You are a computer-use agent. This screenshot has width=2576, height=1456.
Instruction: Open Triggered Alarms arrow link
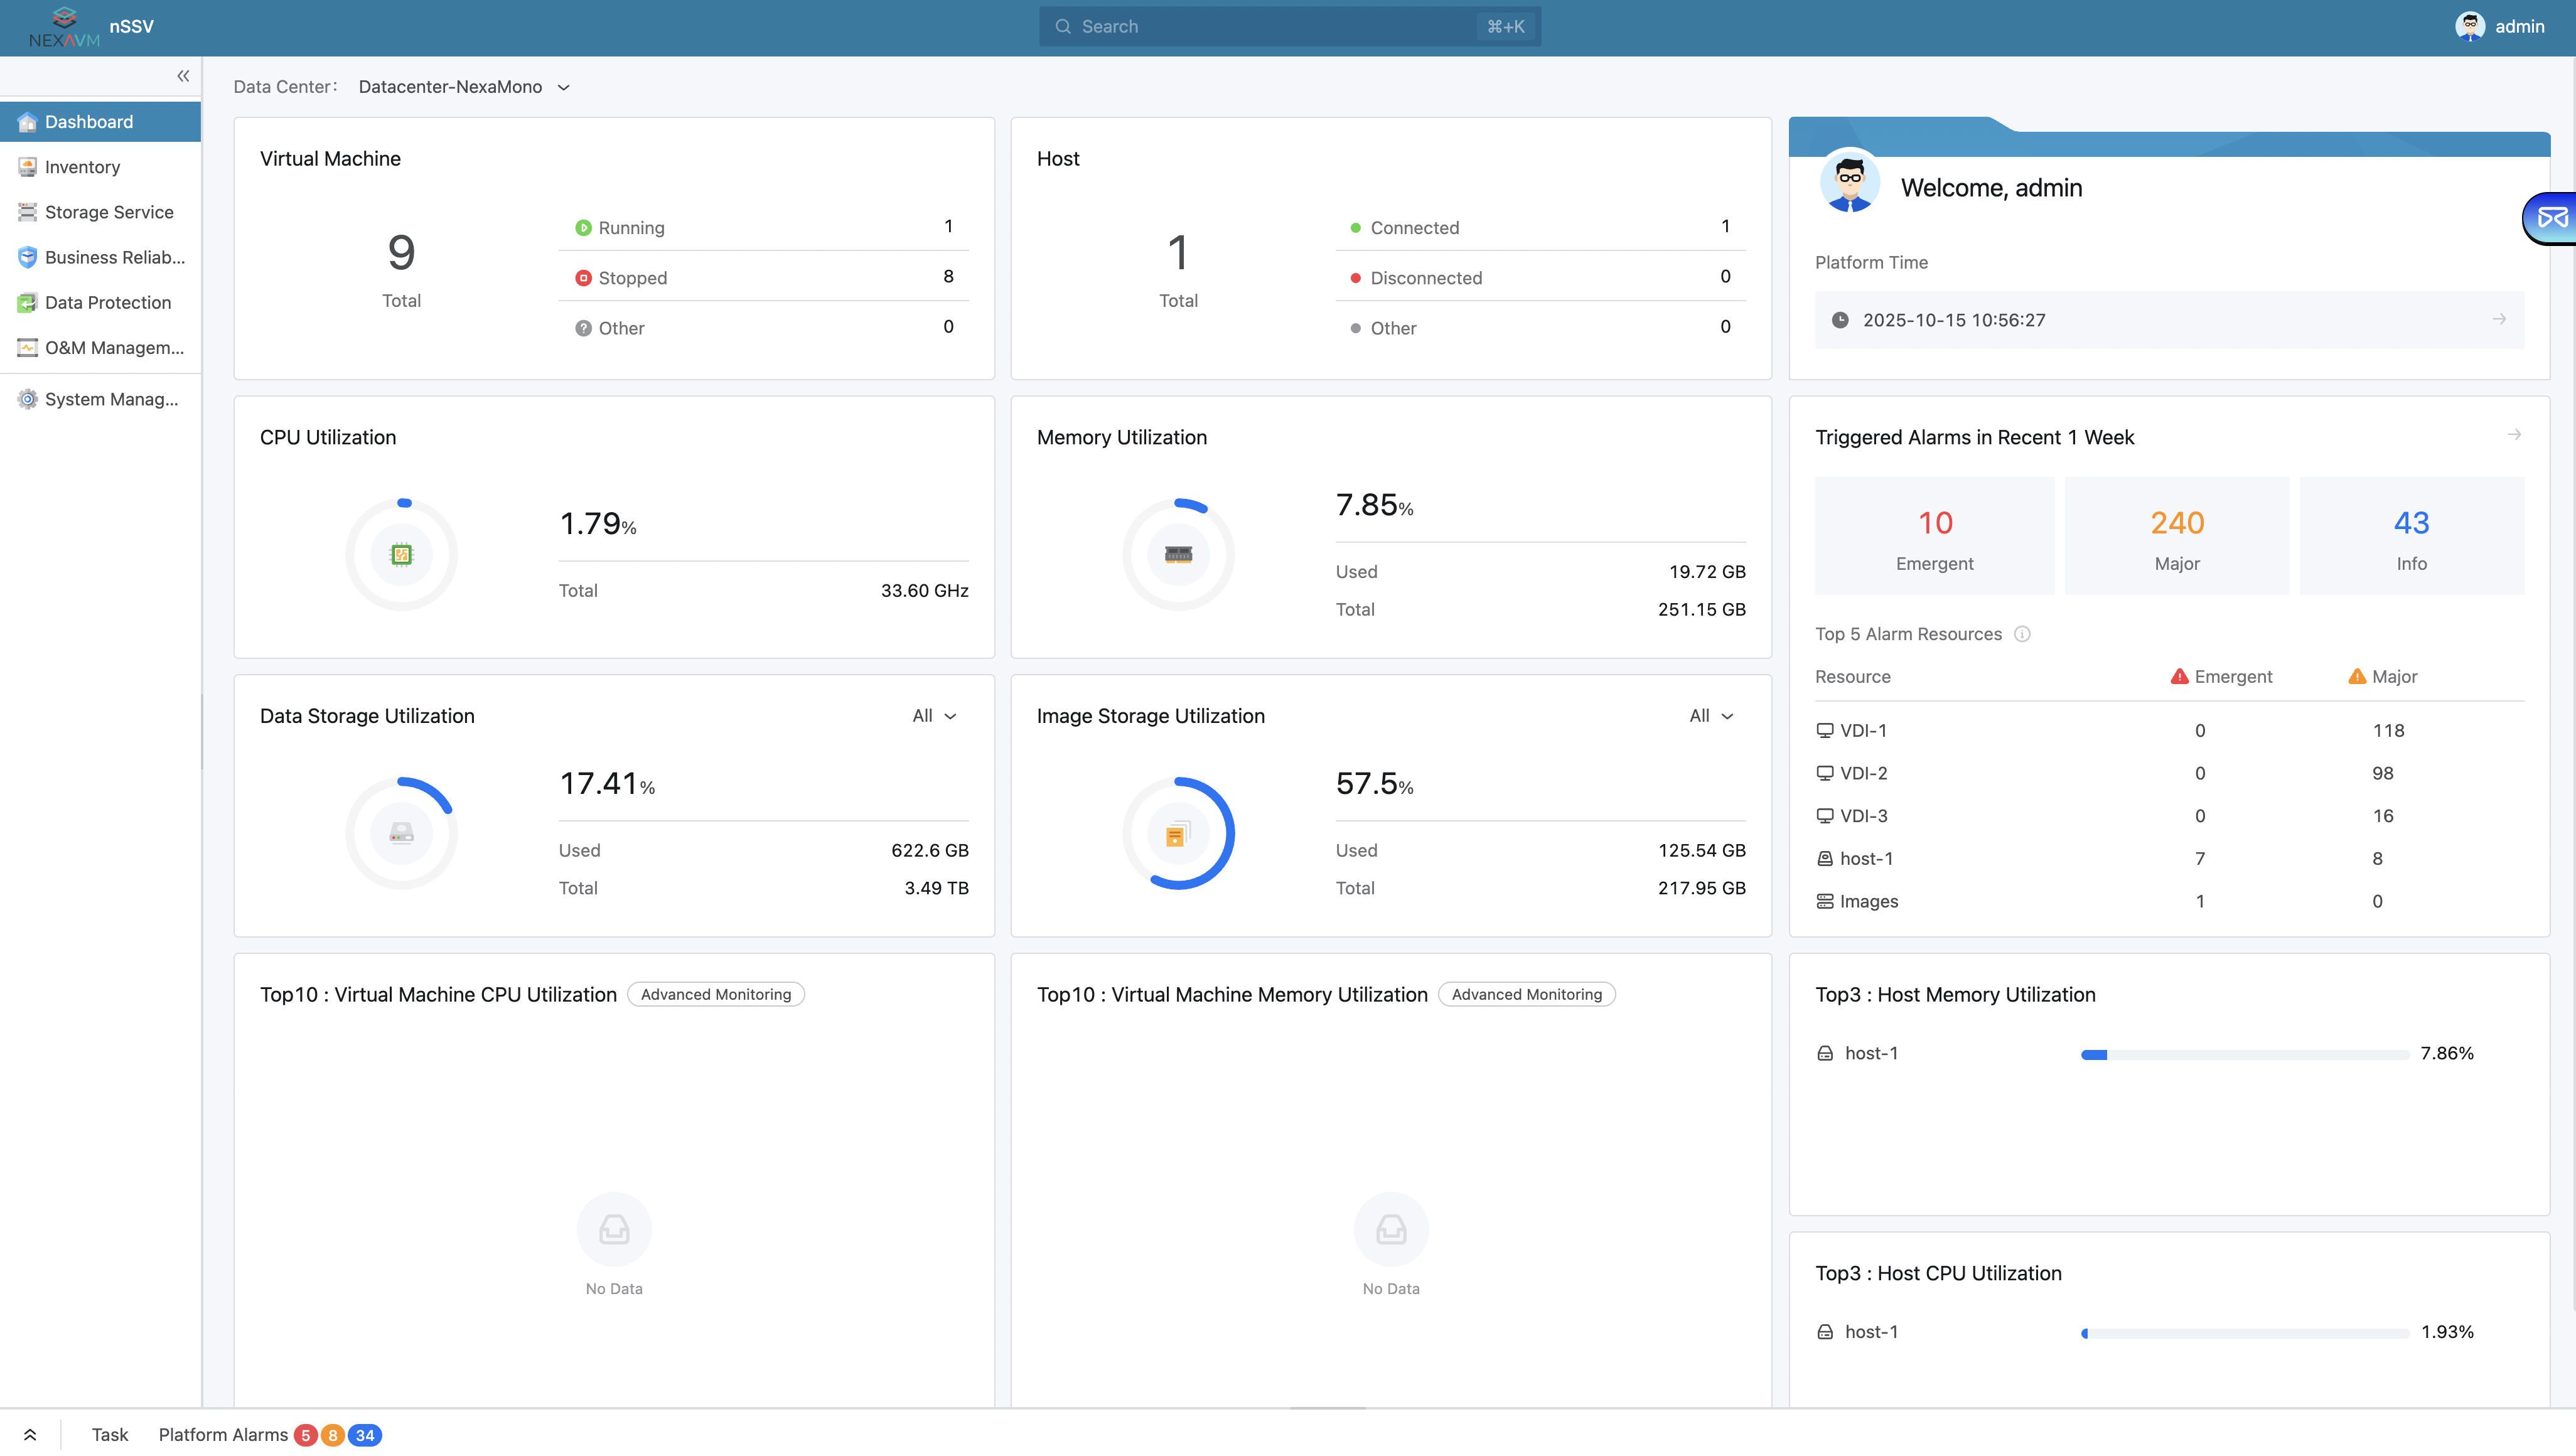click(x=2514, y=435)
